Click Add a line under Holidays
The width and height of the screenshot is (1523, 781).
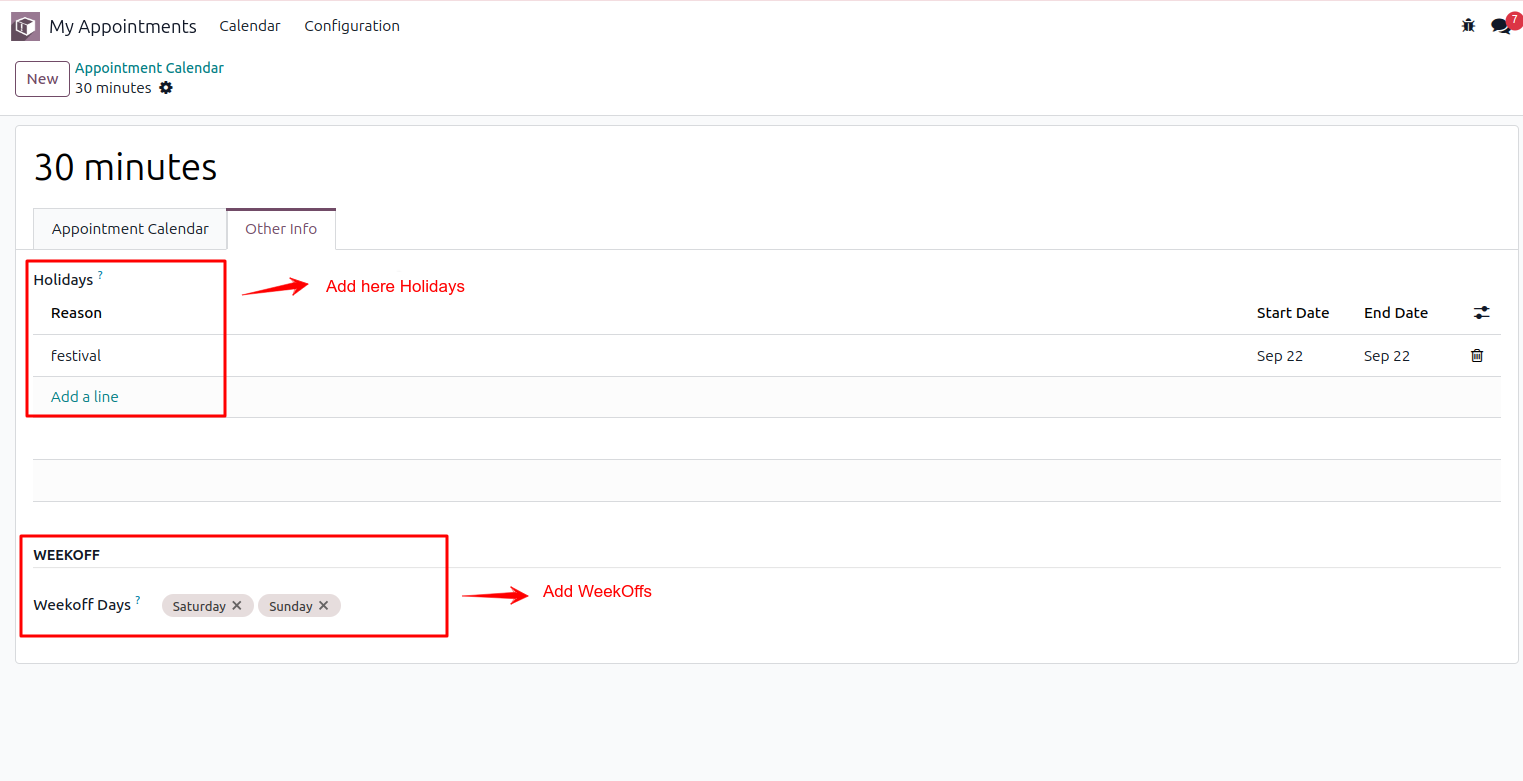[85, 397]
